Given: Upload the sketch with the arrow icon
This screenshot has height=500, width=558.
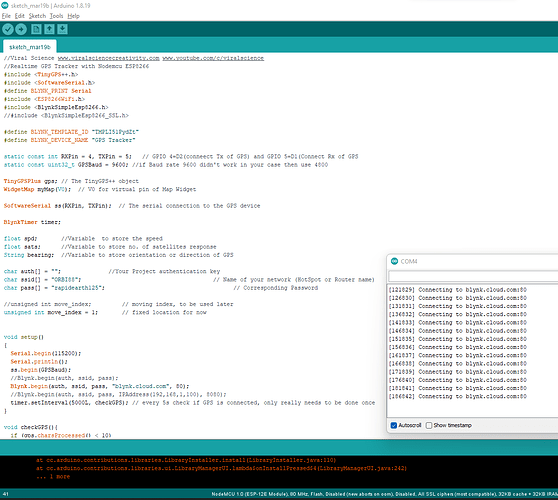Looking at the screenshot, I should (x=21, y=29).
